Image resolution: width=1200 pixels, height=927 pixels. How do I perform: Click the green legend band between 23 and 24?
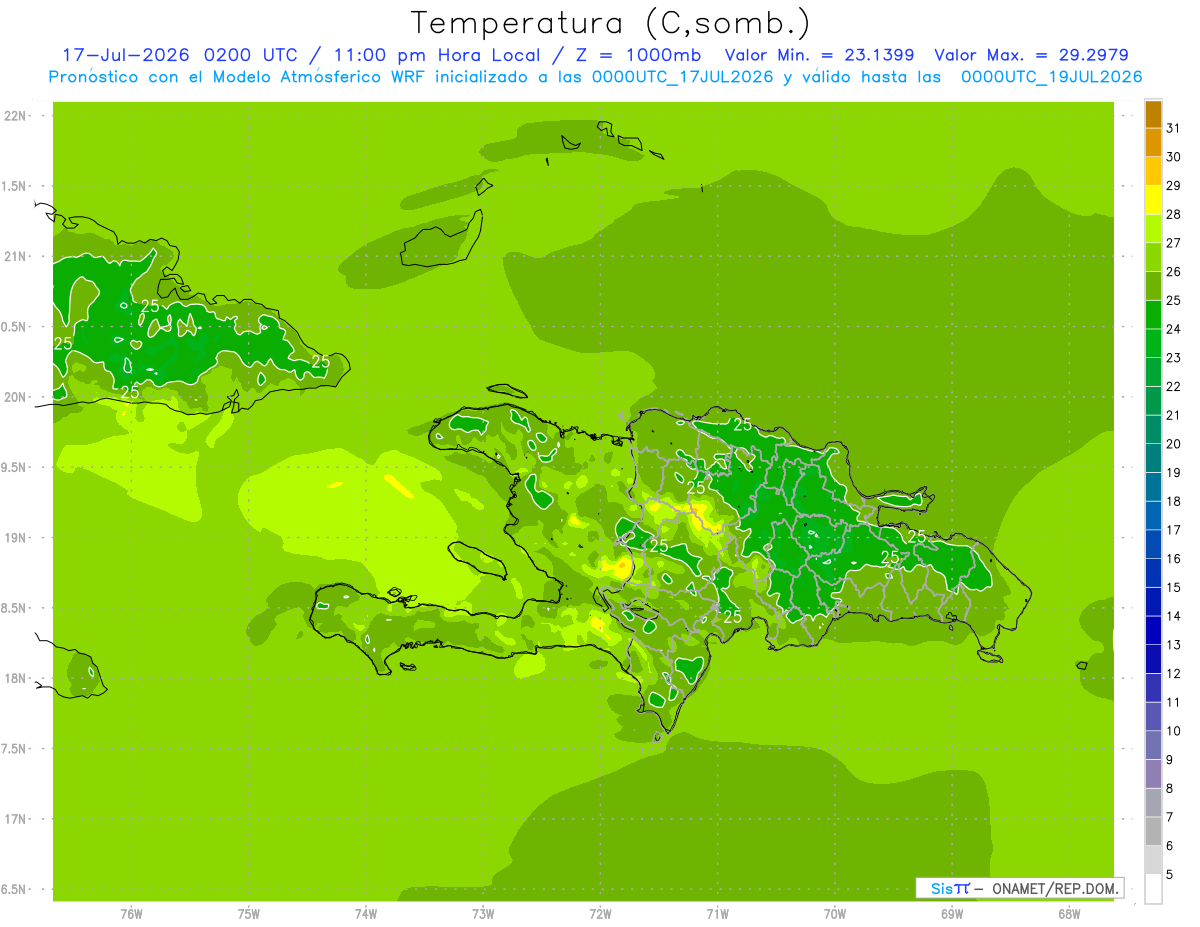point(1153,343)
